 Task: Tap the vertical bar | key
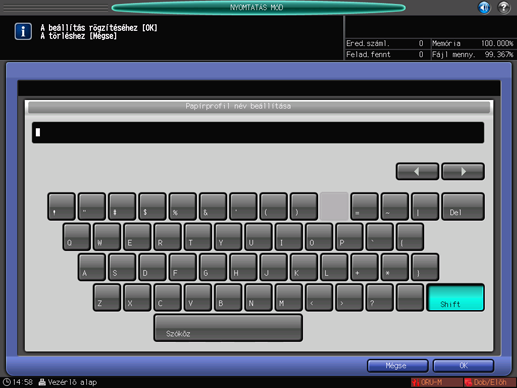click(x=425, y=206)
